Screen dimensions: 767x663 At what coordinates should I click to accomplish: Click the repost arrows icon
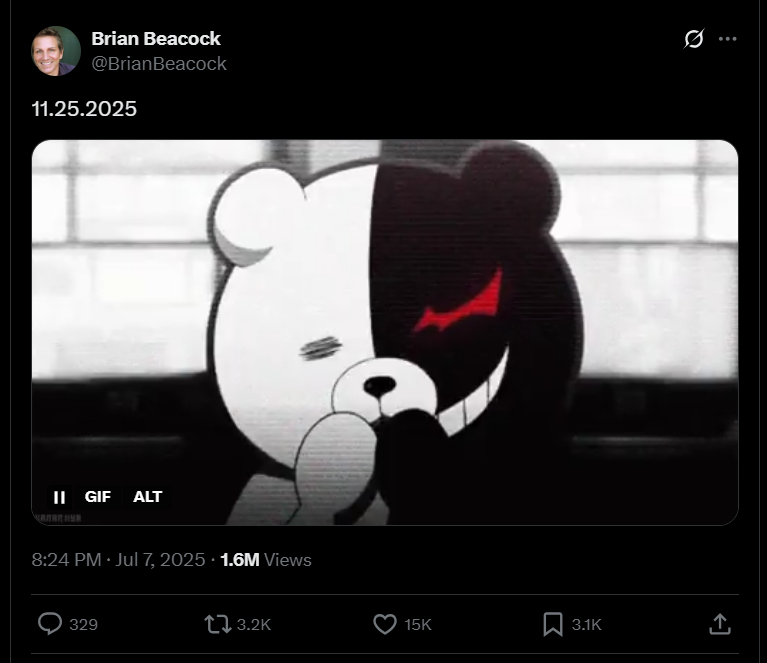[218, 624]
